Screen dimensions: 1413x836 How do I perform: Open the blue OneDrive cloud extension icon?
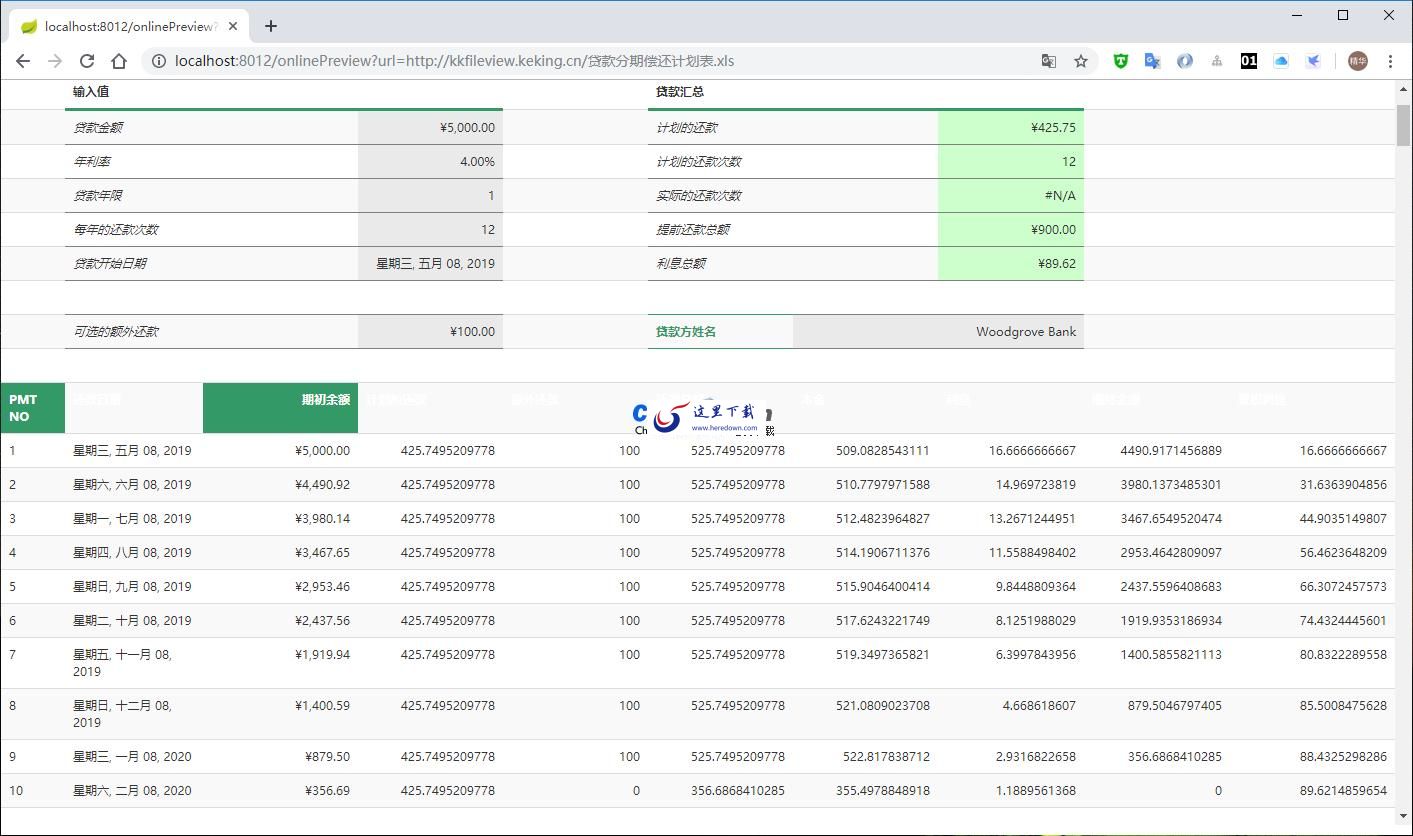tap(1281, 61)
